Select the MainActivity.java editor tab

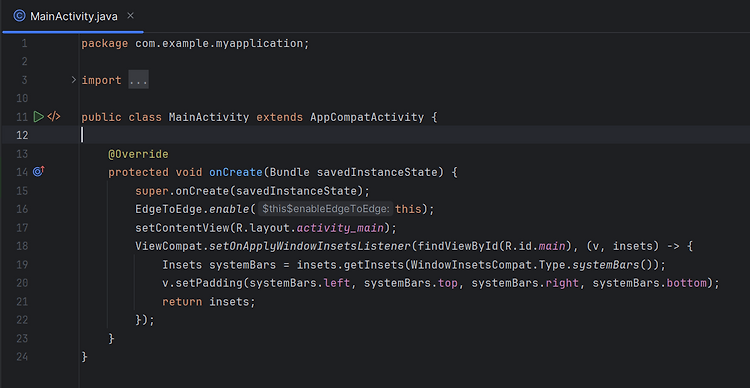pyautogui.click(x=73, y=16)
